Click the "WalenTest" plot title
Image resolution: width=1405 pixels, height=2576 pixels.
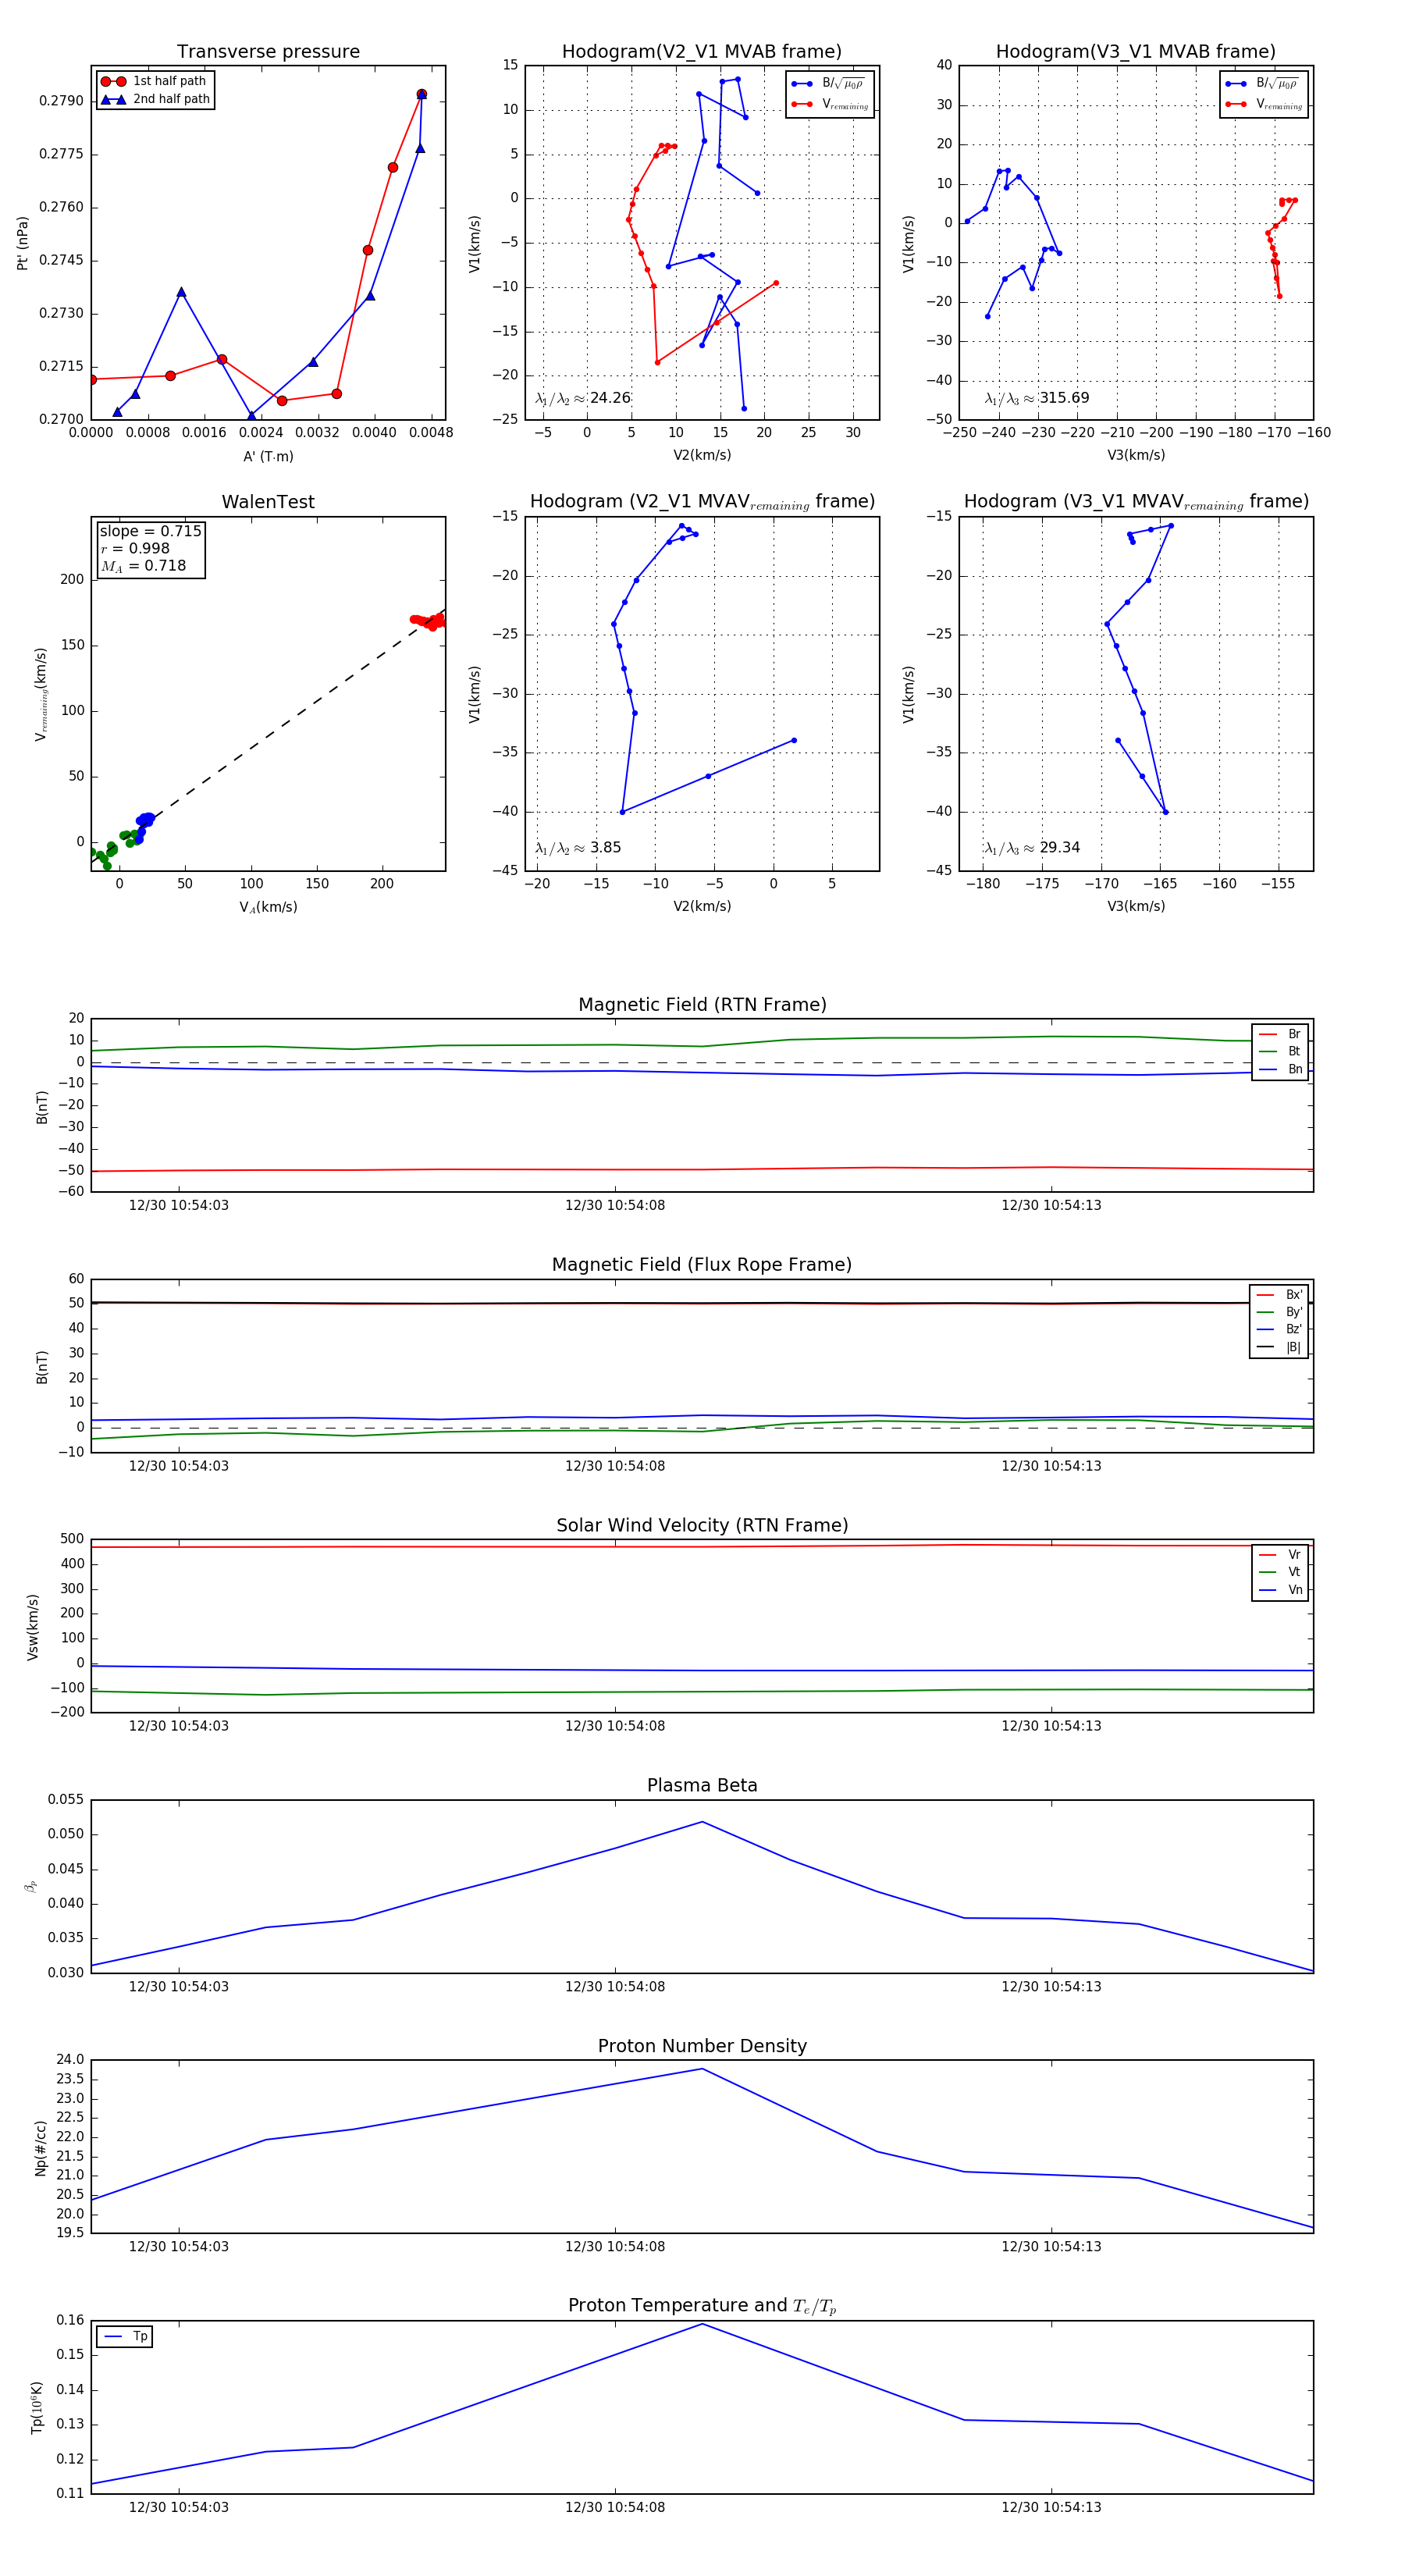click(268, 502)
